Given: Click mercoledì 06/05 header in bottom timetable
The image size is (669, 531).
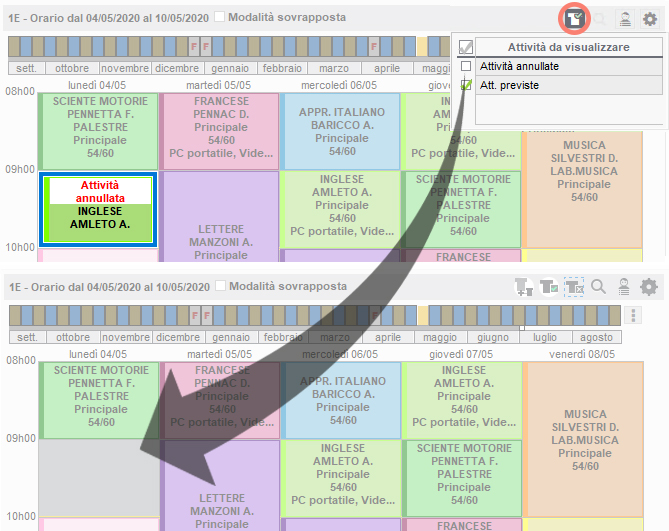Looking at the screenshot, I should click(340, 354).
